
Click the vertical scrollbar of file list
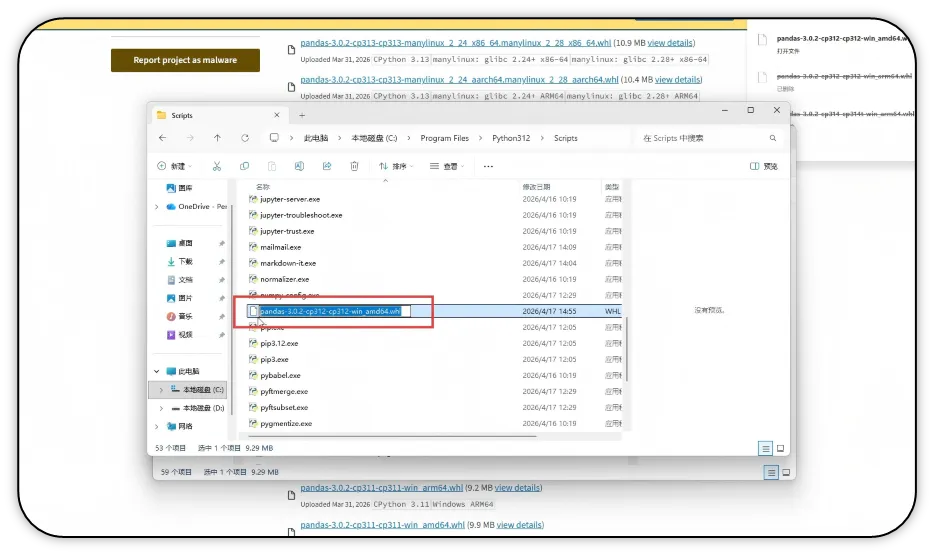pos(627,349)
